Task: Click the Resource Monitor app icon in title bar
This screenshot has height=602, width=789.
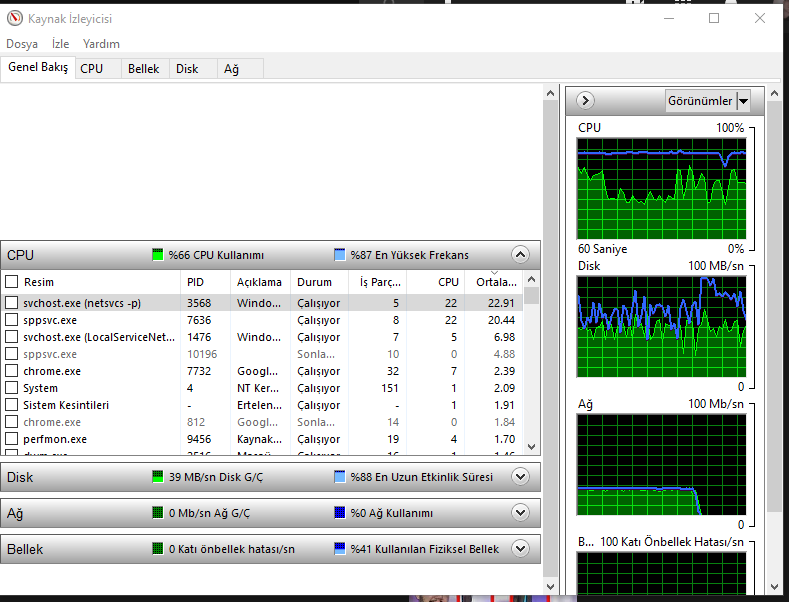Action: pos(15,18)
